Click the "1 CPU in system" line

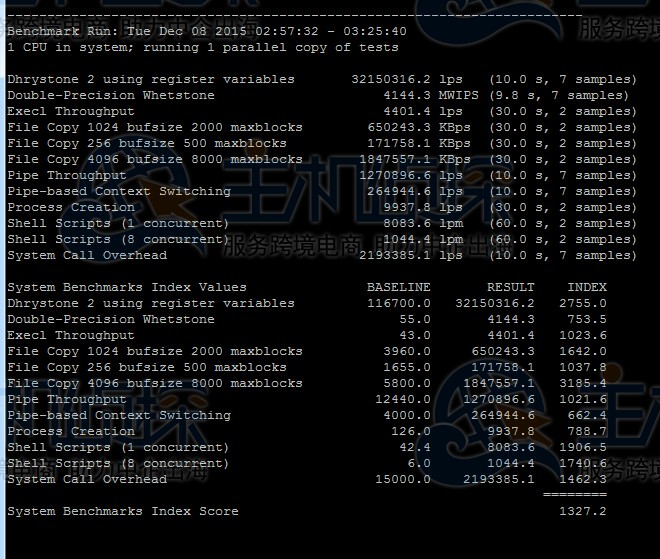(202, 47)
